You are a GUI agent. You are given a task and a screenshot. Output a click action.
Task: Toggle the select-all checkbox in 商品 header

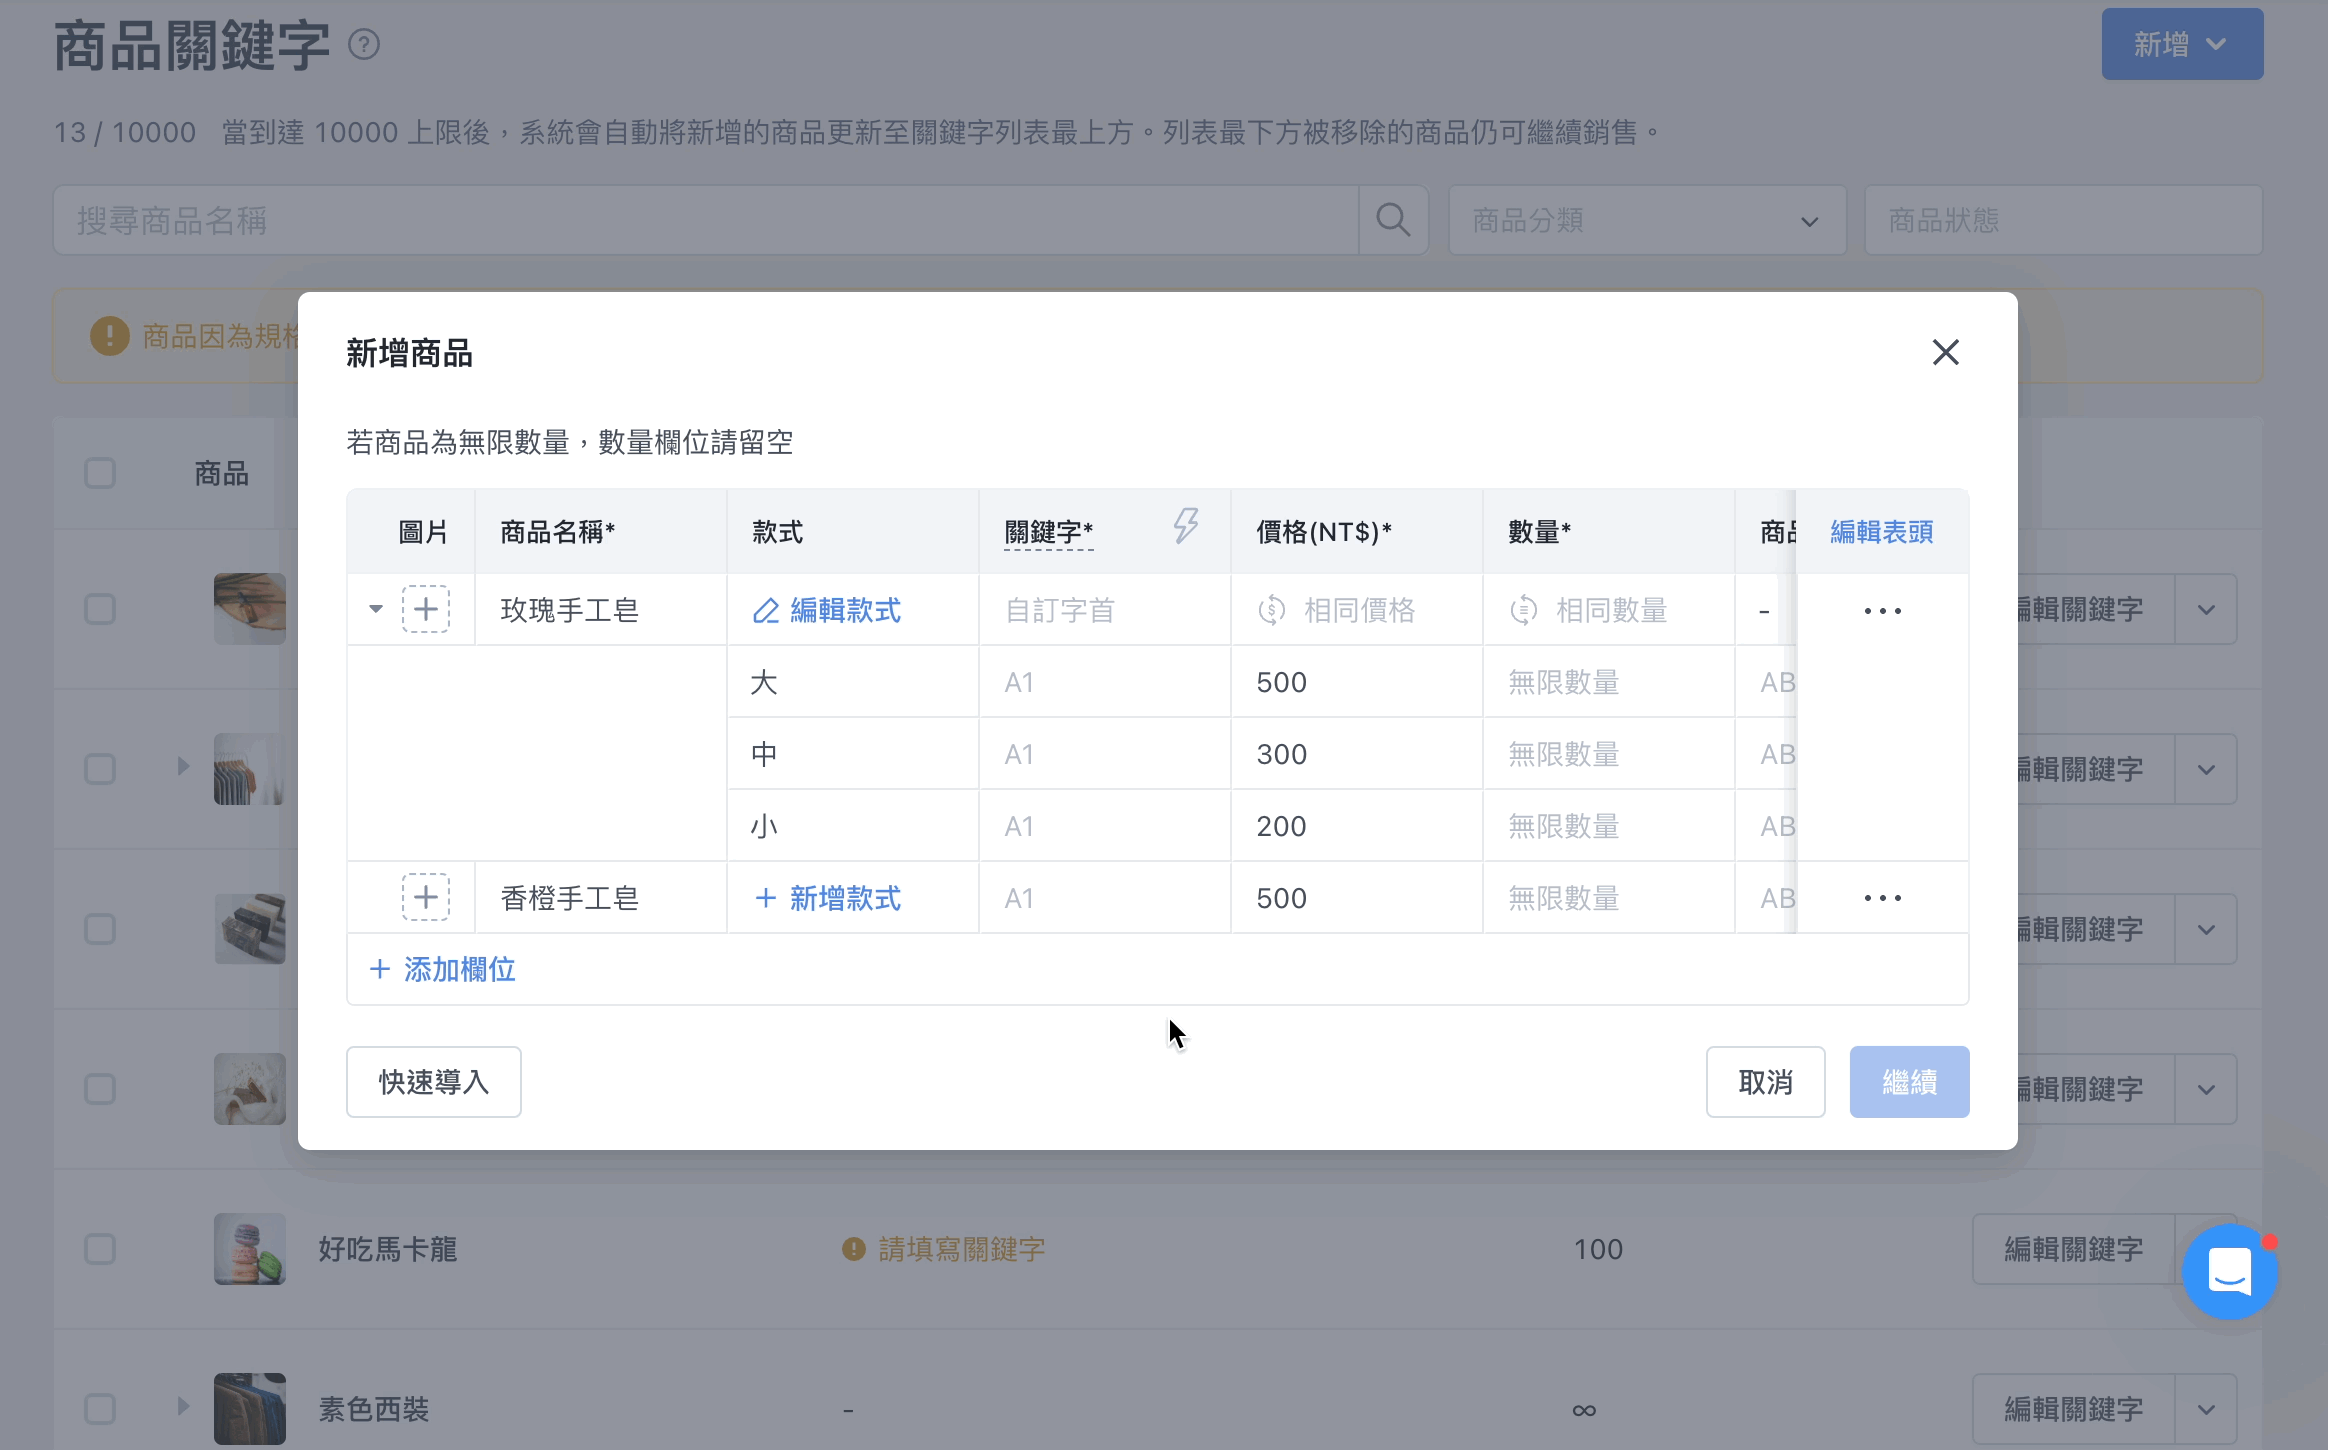coord(100,473)
